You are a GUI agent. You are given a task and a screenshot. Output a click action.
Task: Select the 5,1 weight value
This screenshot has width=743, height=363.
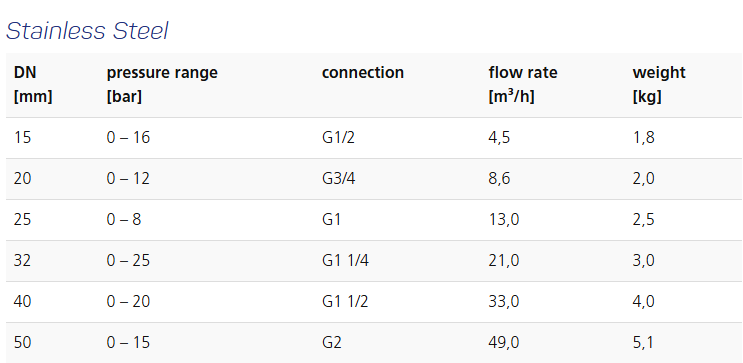pos(643,342)
